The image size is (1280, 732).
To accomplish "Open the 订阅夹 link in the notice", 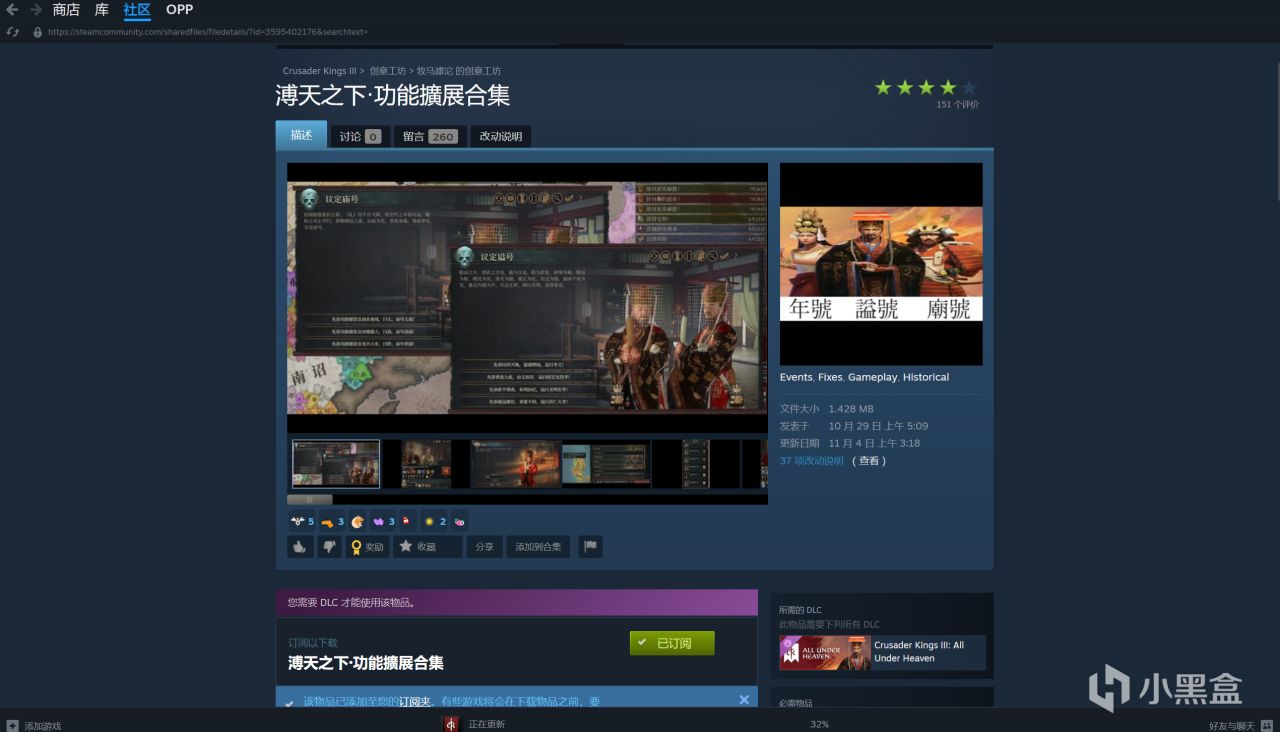I will click(x=415, y=702).
